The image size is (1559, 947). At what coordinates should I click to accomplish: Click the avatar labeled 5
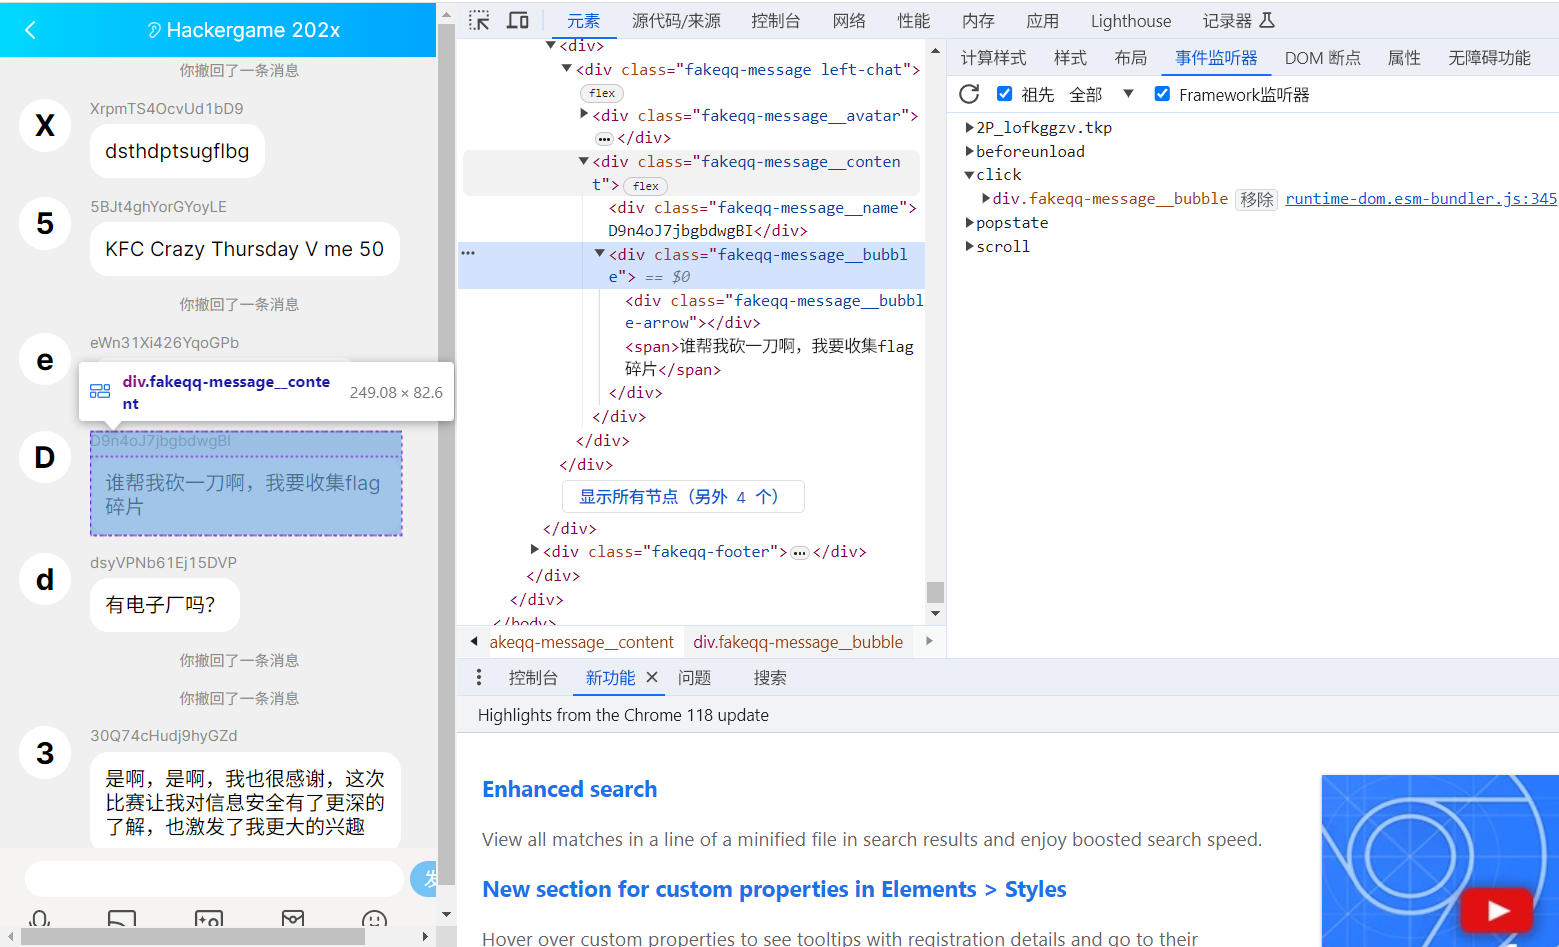(x=45, y=224)
